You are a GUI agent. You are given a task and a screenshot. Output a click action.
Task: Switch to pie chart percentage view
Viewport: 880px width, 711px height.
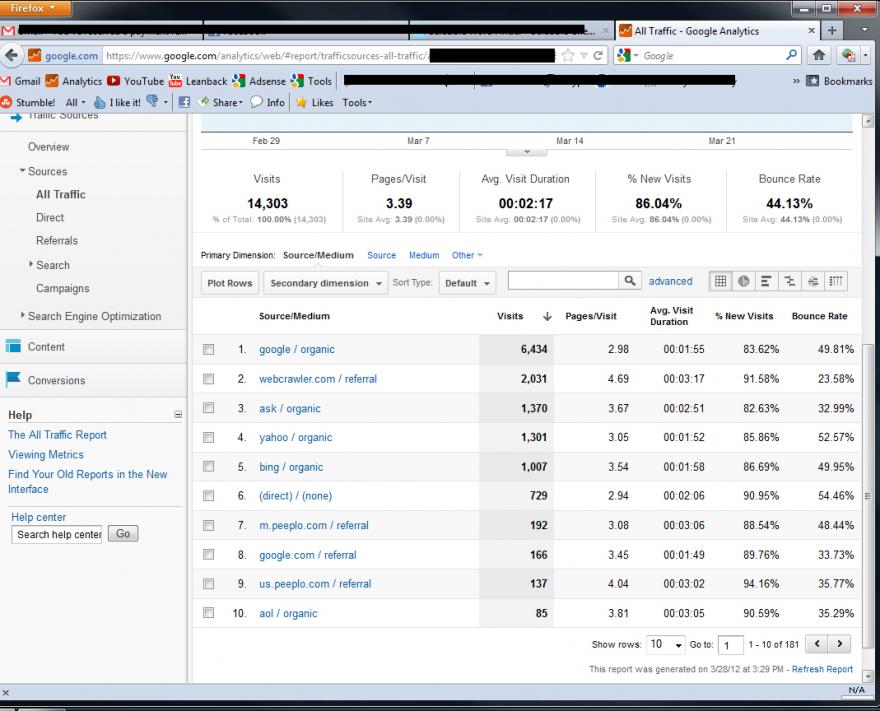coord(744,281)
